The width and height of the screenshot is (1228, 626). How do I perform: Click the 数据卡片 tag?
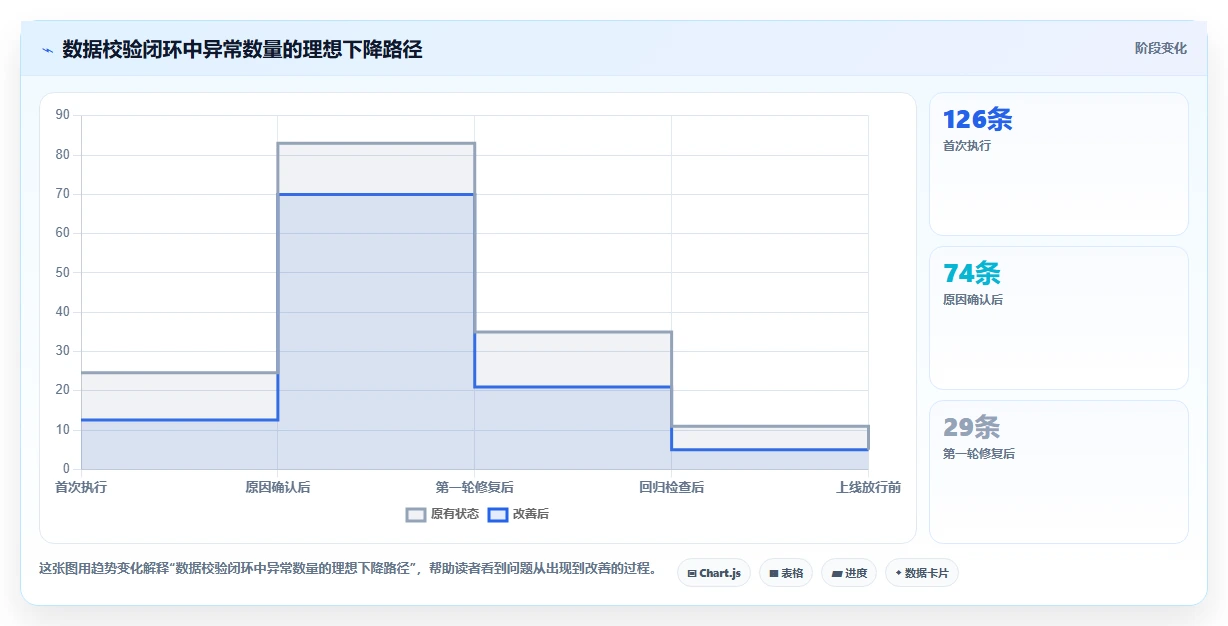(922, 573)
